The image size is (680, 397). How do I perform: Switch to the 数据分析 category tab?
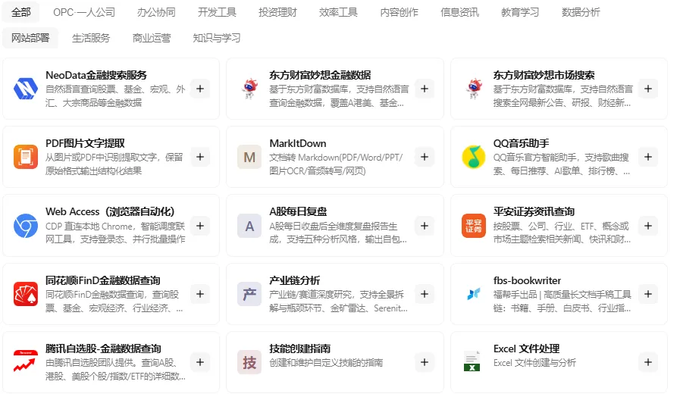click(581, 12)
